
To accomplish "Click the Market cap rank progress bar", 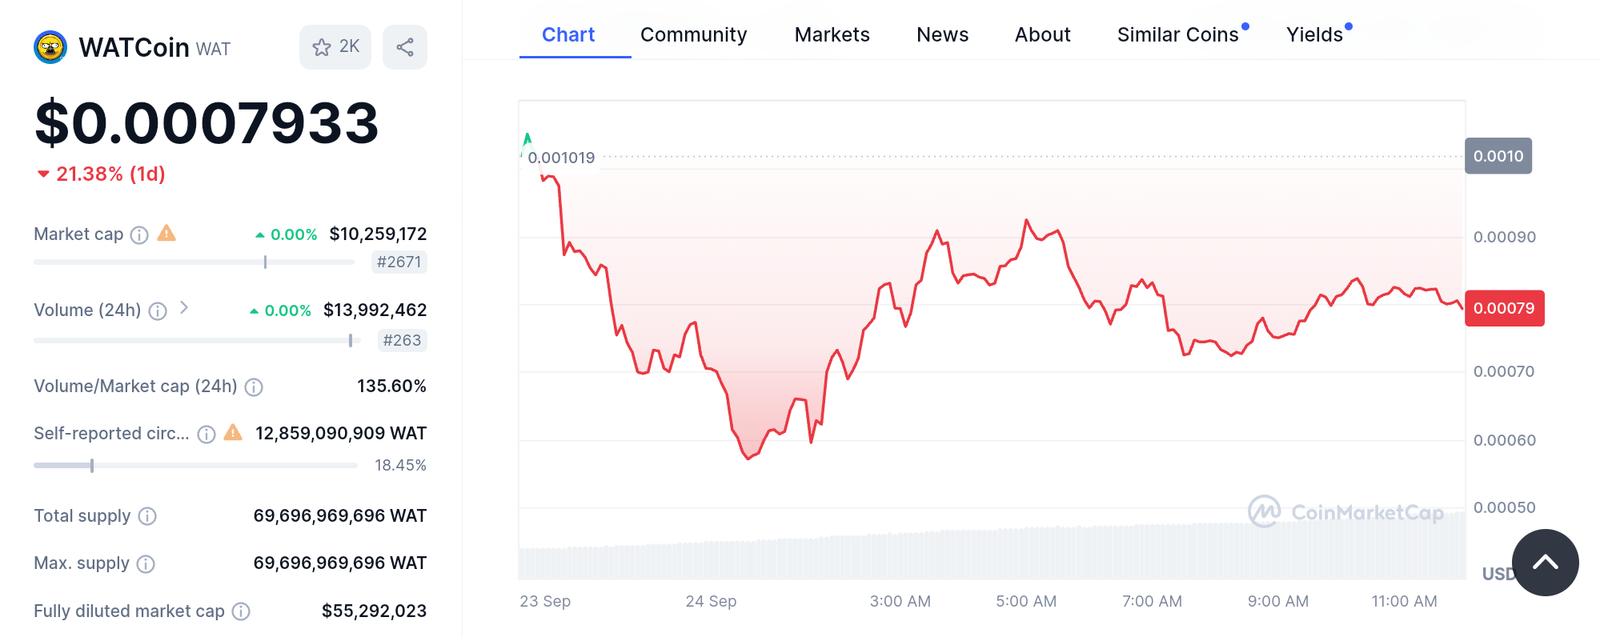I will (x=194, y=262).
